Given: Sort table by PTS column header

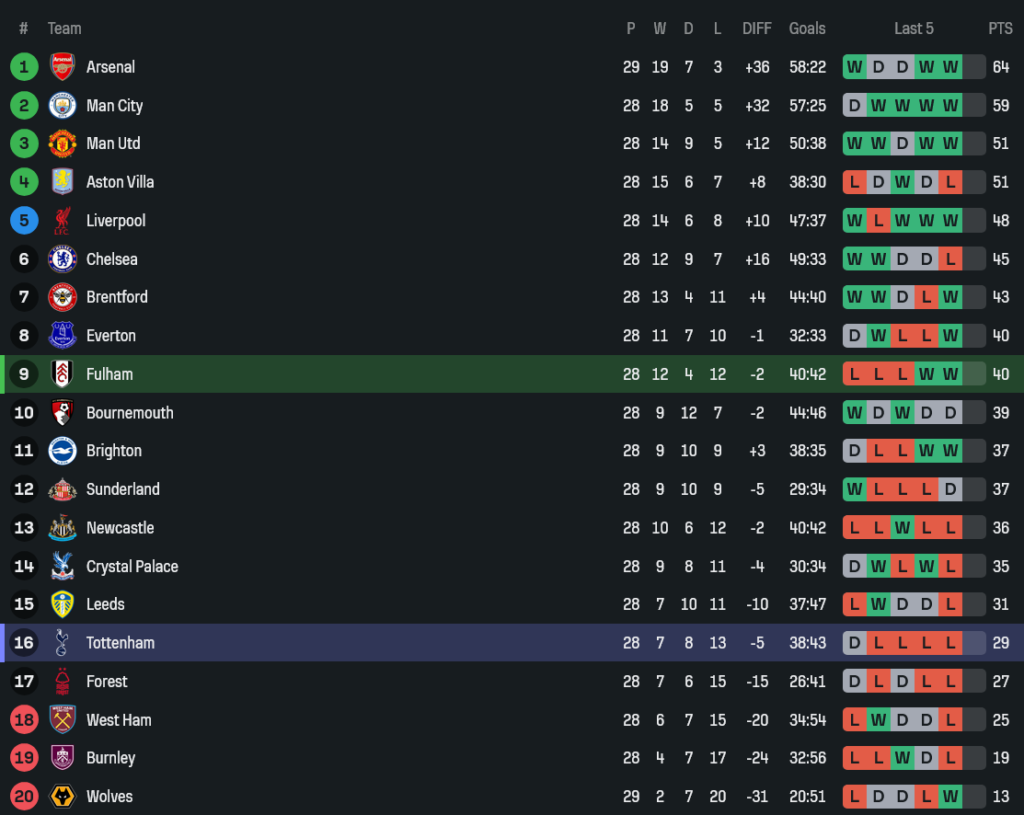Looking at the screenshot, I should coord(1000,28).
